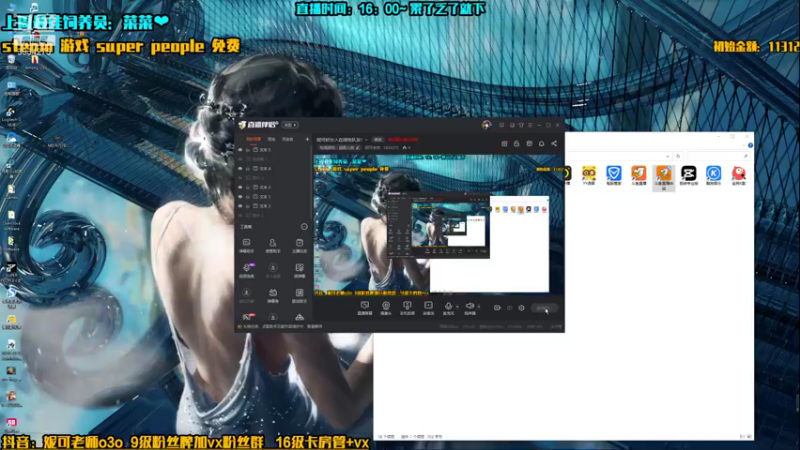The height and width of the screenshot is (450, 800).
Task: Open the hamburger menu in title bar
Action: coord(530,125)
